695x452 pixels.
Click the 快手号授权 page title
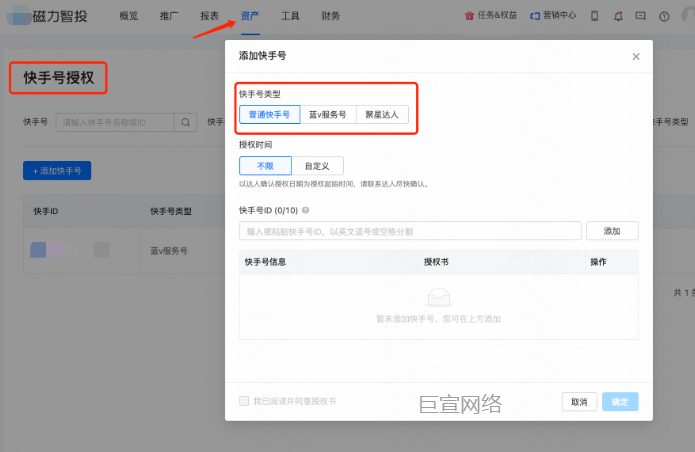coord(59,78)
